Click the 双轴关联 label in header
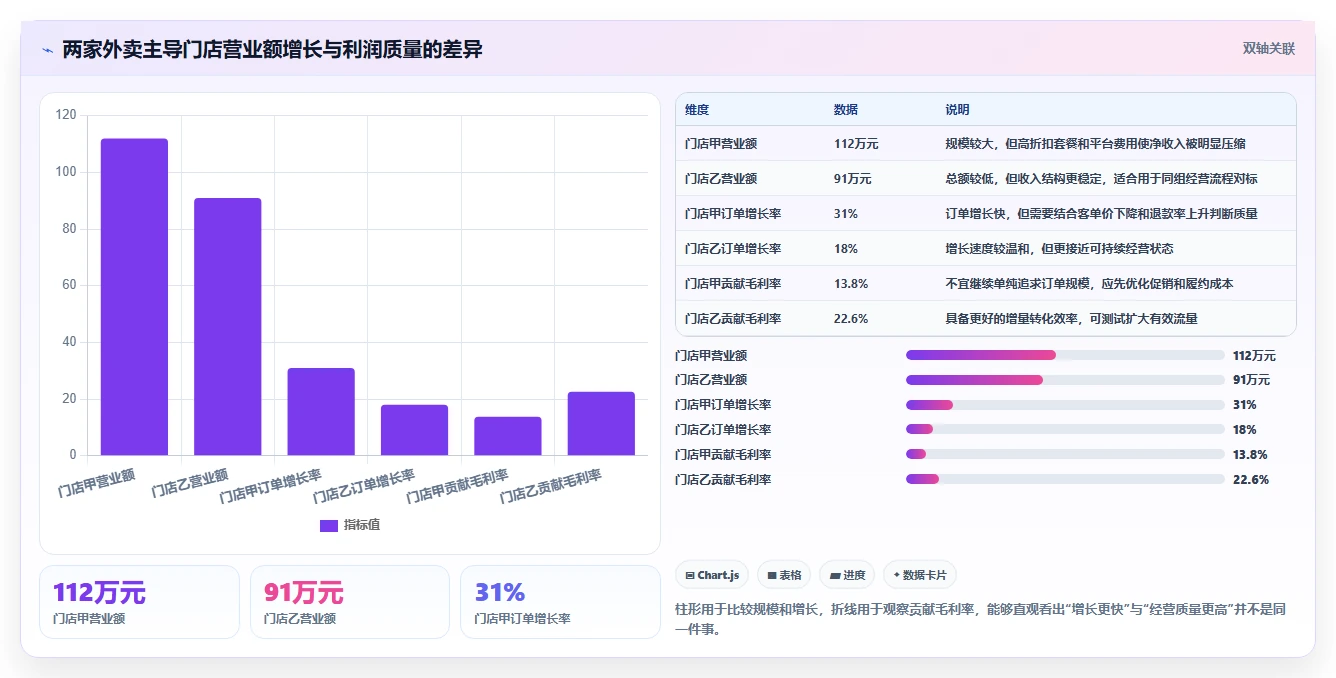The image size is (1336, 678). (x=1268, y=48)
